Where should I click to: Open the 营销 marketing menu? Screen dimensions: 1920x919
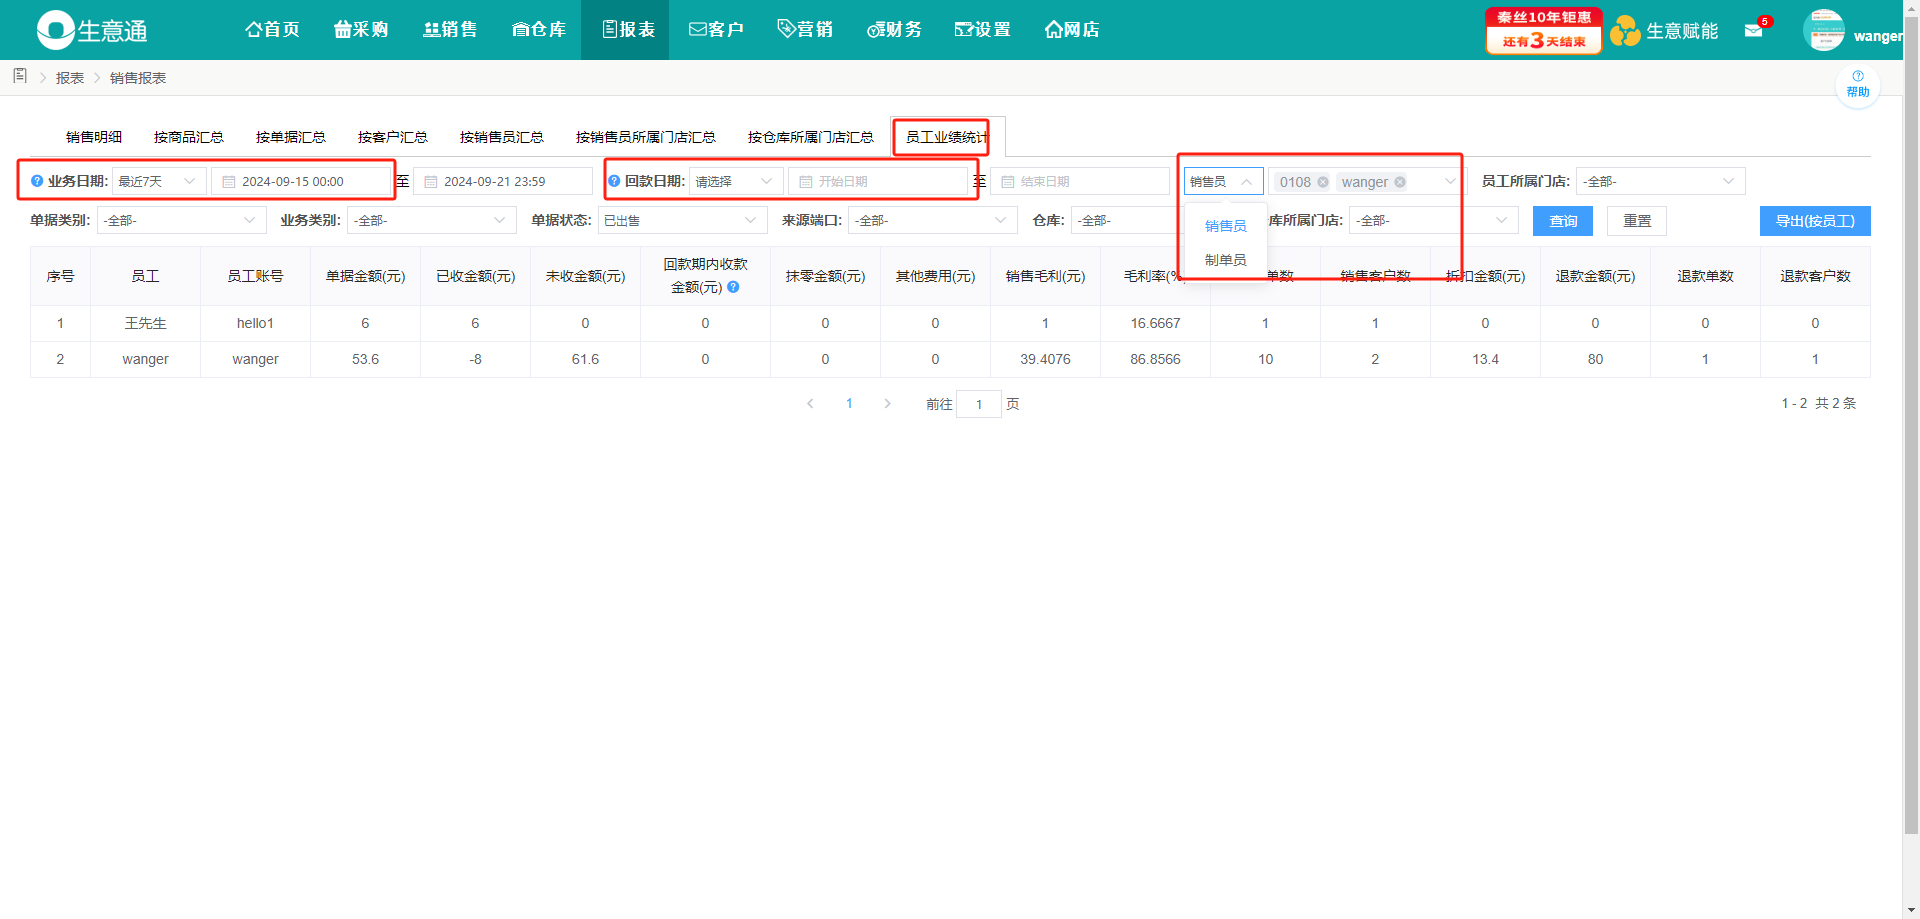tap(806, 30)
